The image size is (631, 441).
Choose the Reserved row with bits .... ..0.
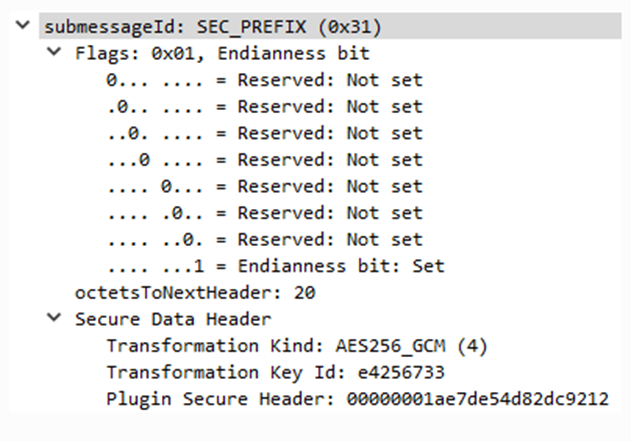click(x=264, y=239)
